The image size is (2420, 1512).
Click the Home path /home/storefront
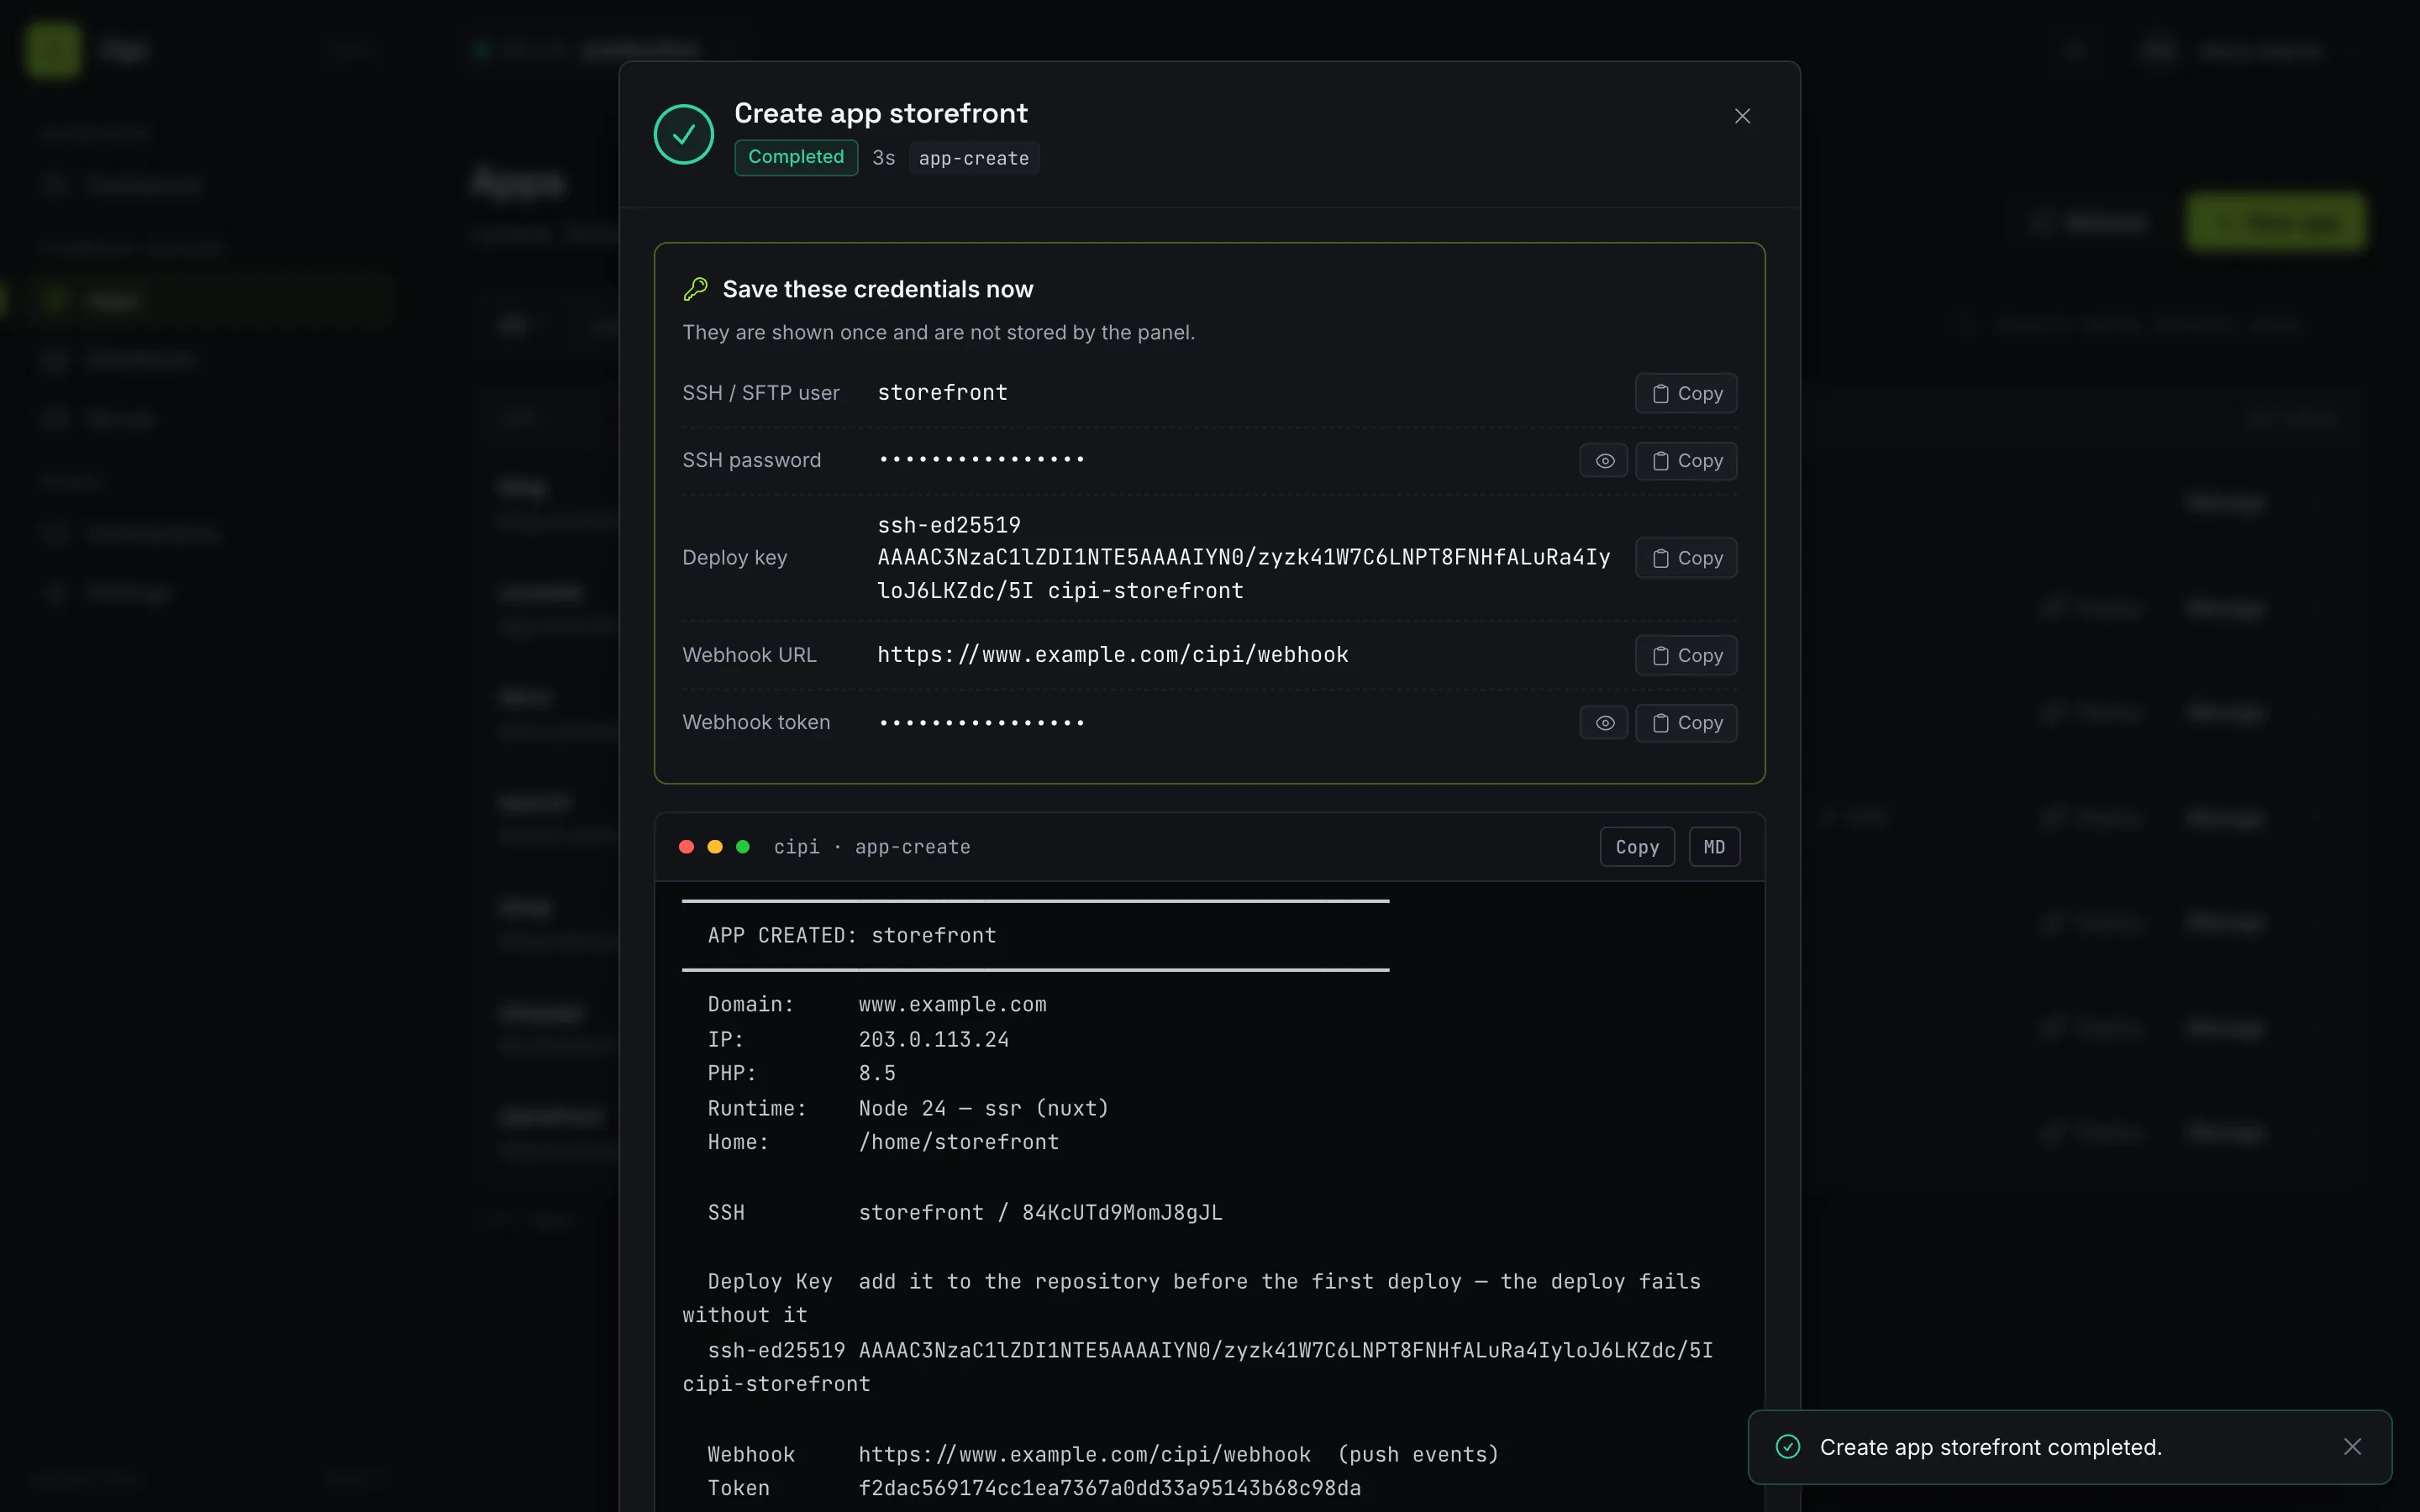click(958, 1142)
